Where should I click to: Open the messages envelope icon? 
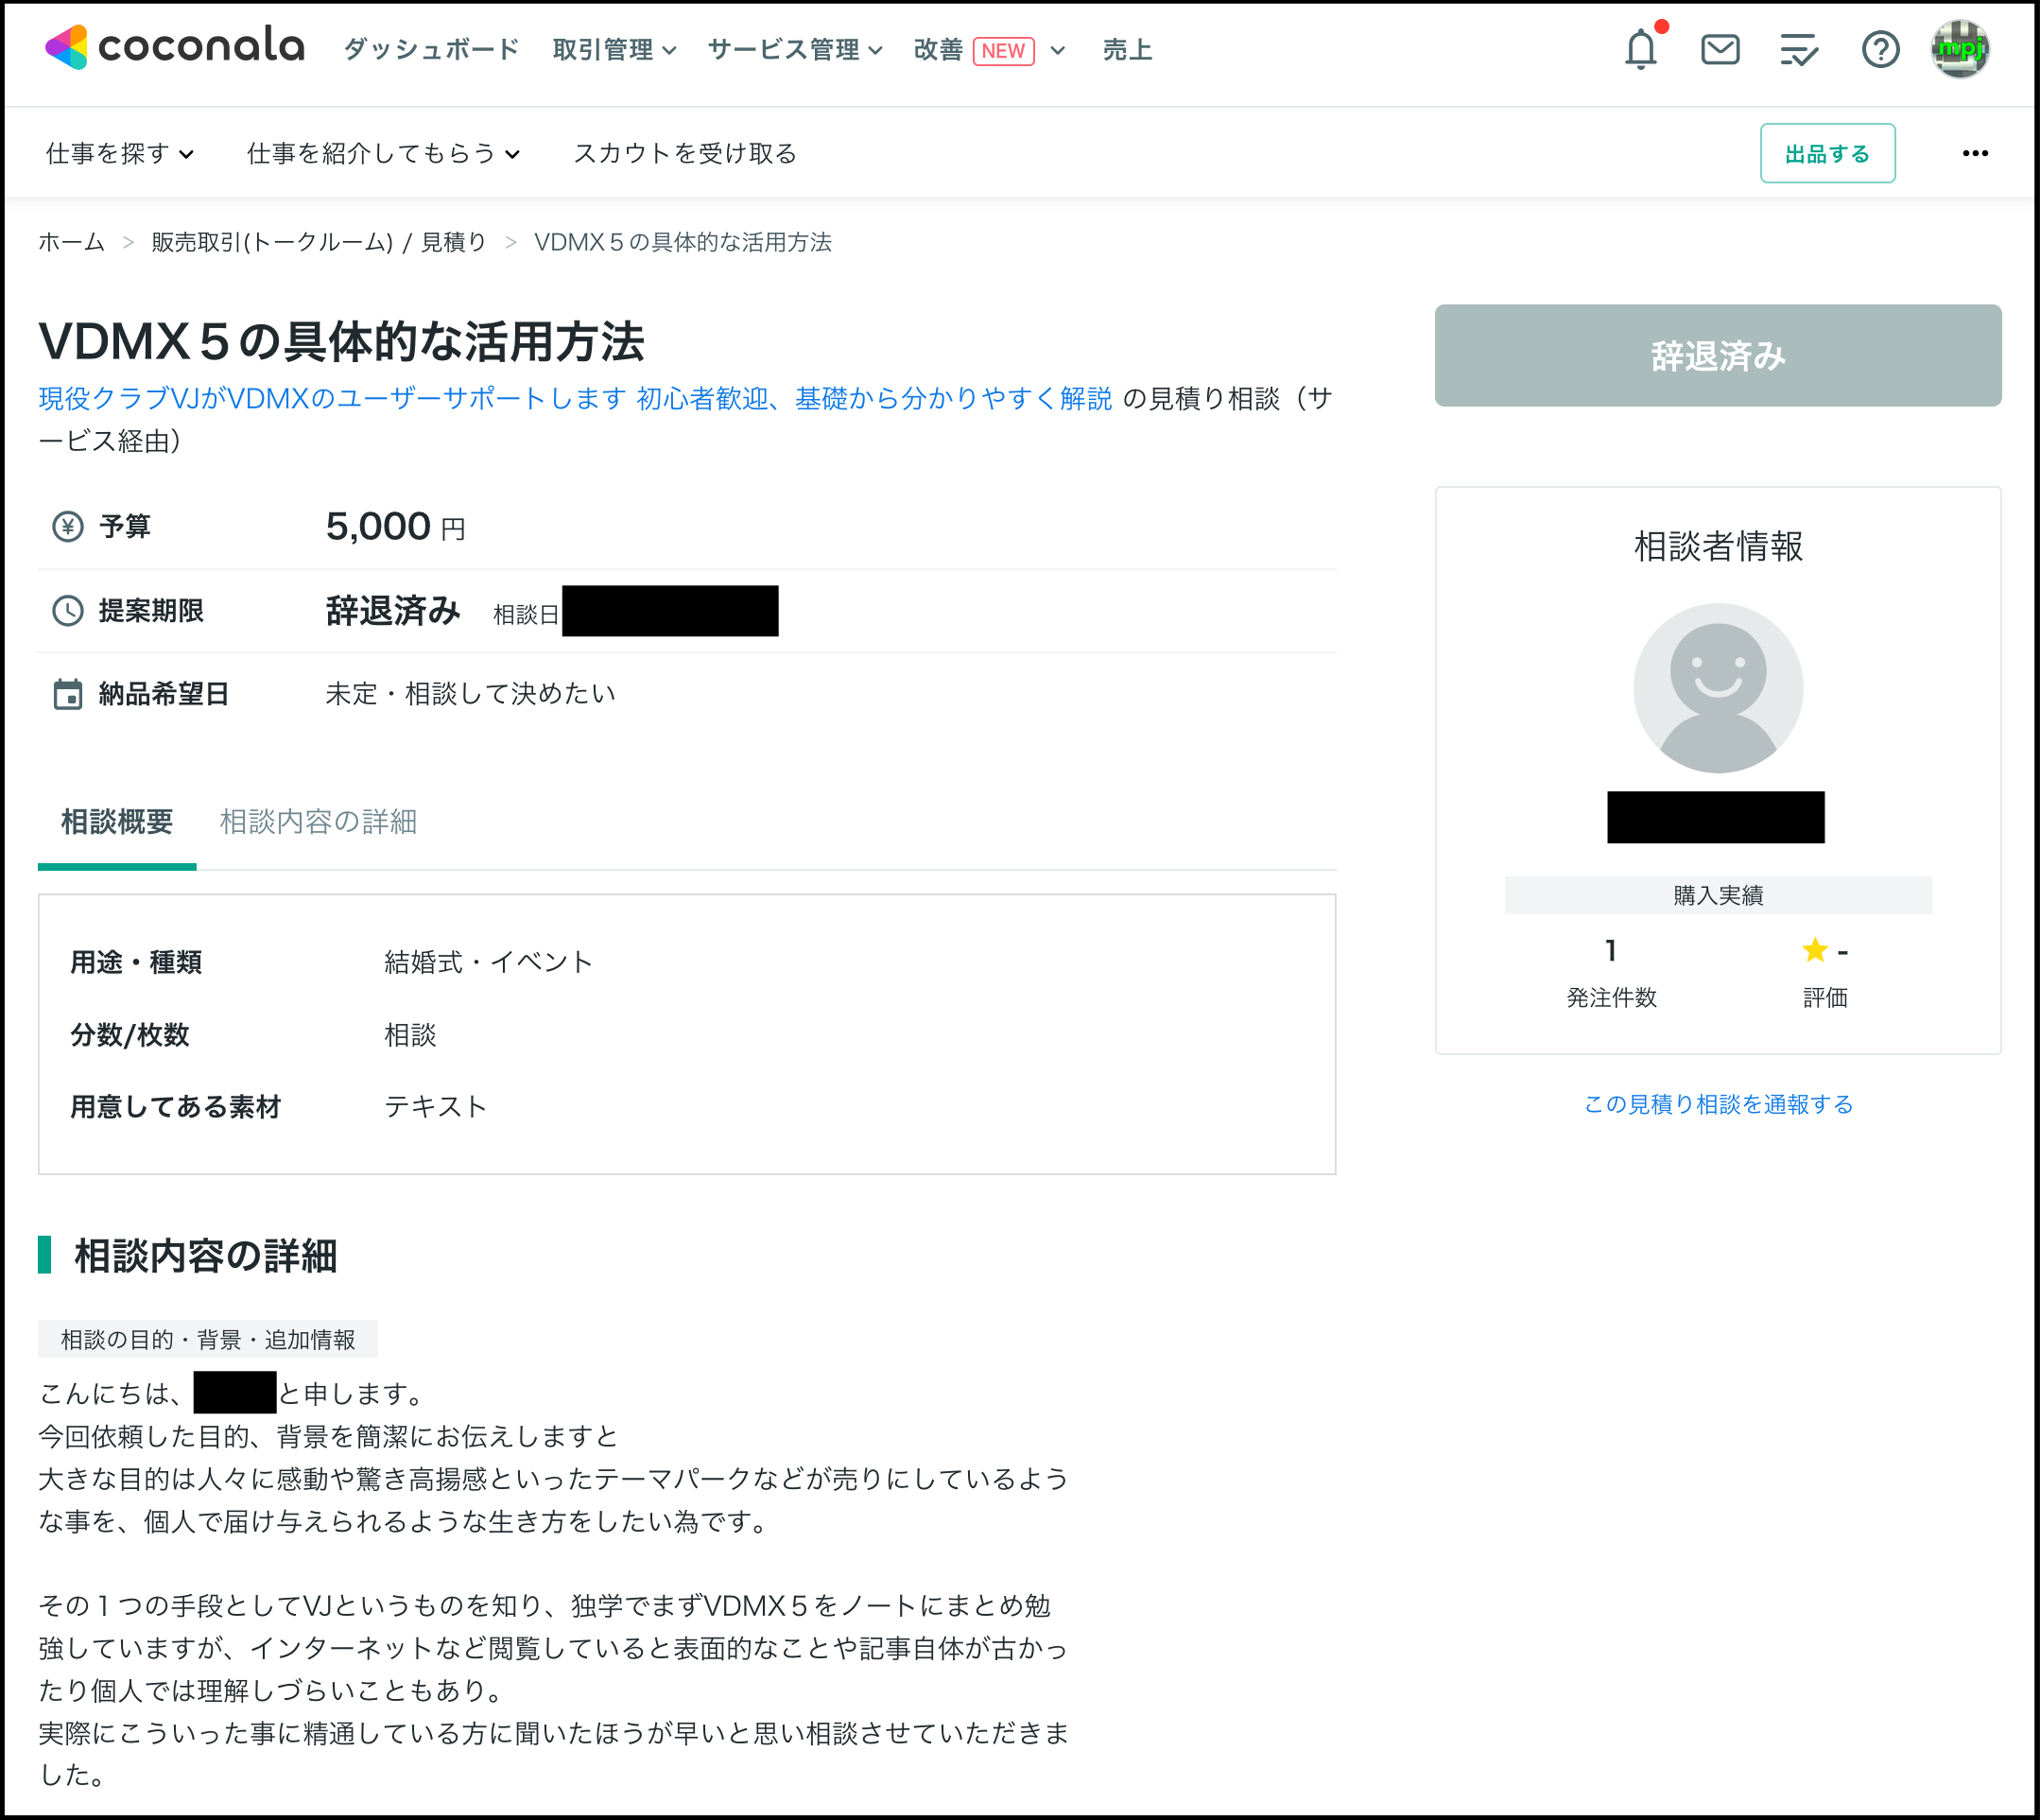click(1720, 49)
